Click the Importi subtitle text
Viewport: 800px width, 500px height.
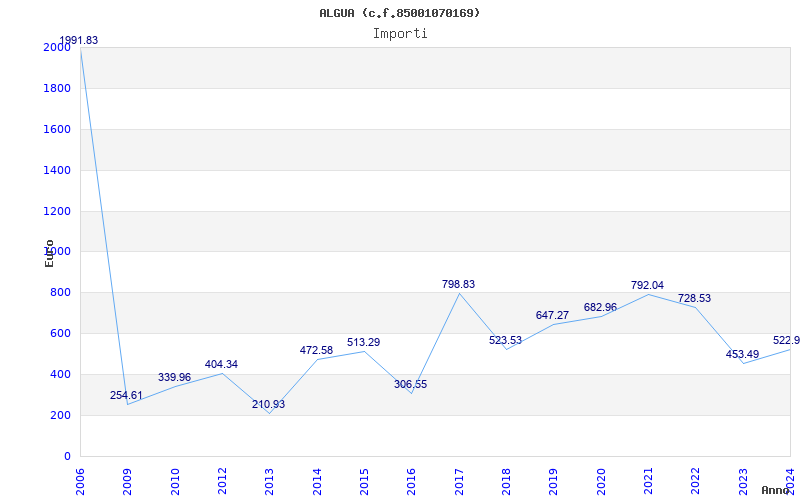tap(400, 33)
